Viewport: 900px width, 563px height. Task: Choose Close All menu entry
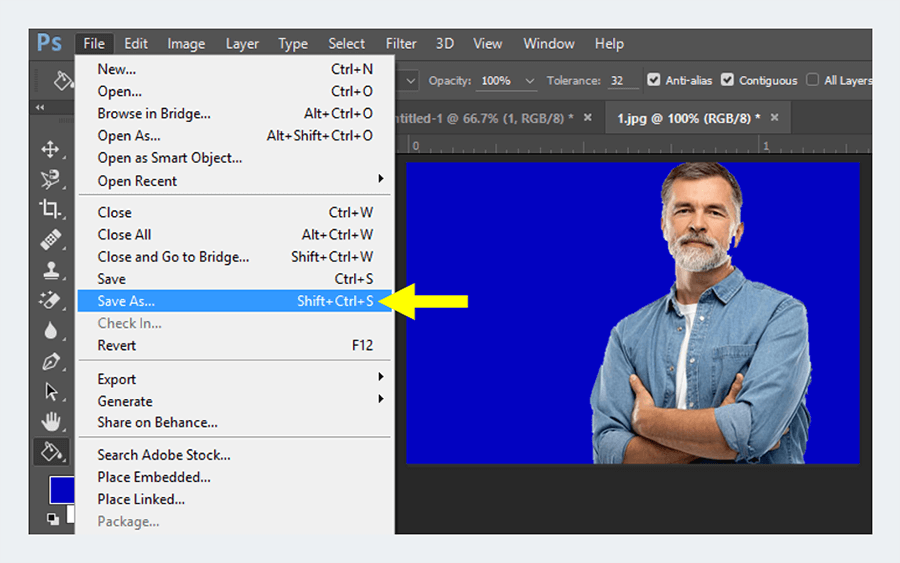tap(235, 235)
